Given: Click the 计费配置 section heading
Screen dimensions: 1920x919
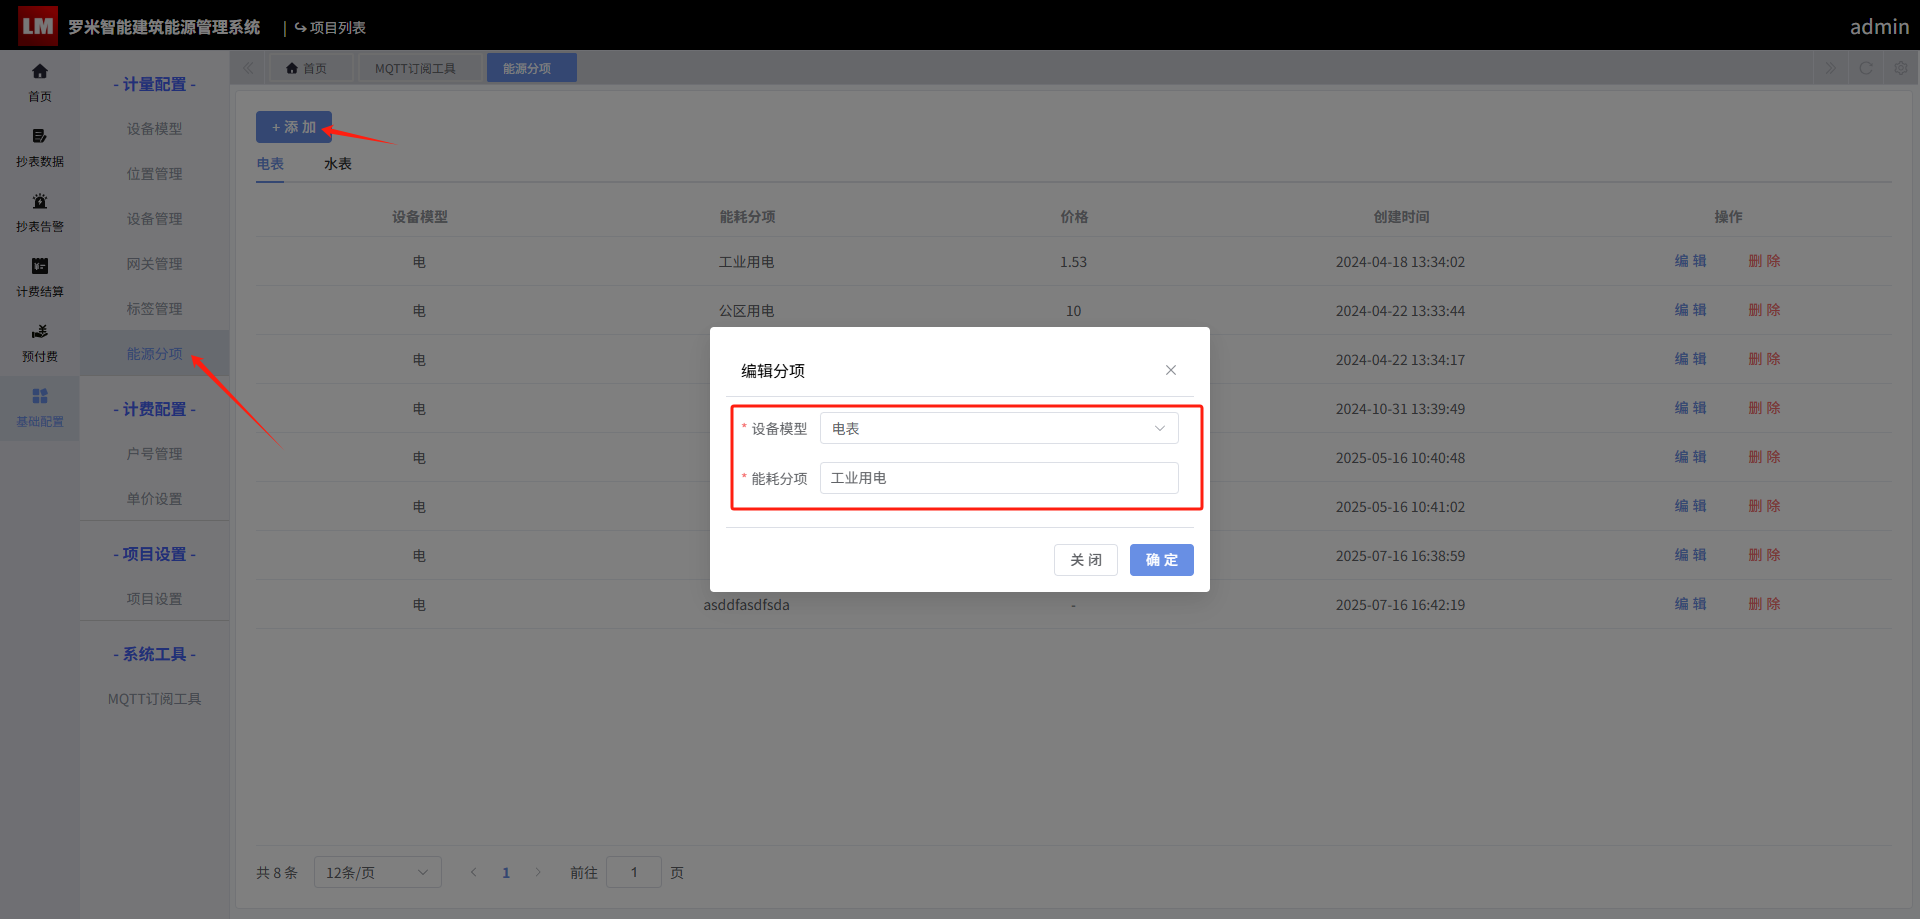Looking at the screenshot, I should click(155, 409).
